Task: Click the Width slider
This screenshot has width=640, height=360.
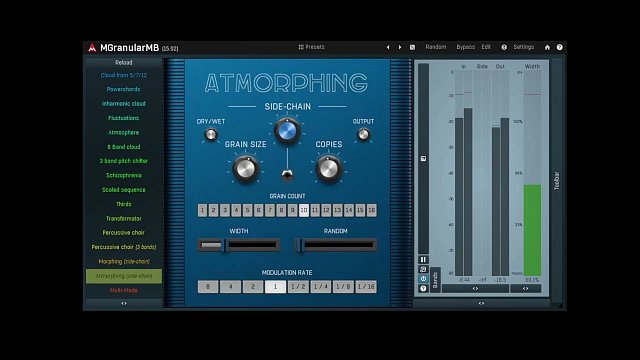Action: 239,245
